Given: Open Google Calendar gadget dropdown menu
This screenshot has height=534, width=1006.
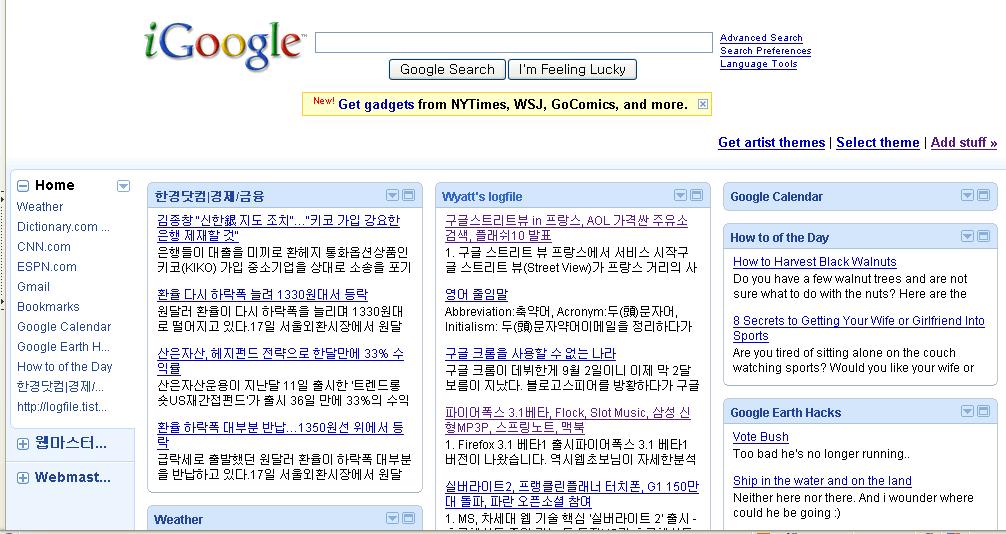Looking at the screenshot, I should (967, 195).
